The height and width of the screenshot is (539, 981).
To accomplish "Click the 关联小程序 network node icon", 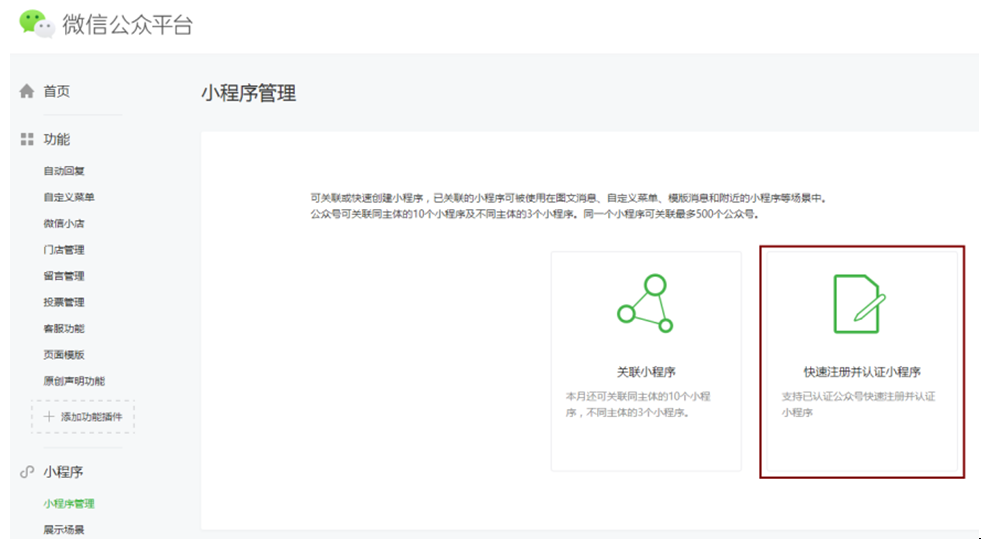I will [645, 303].
